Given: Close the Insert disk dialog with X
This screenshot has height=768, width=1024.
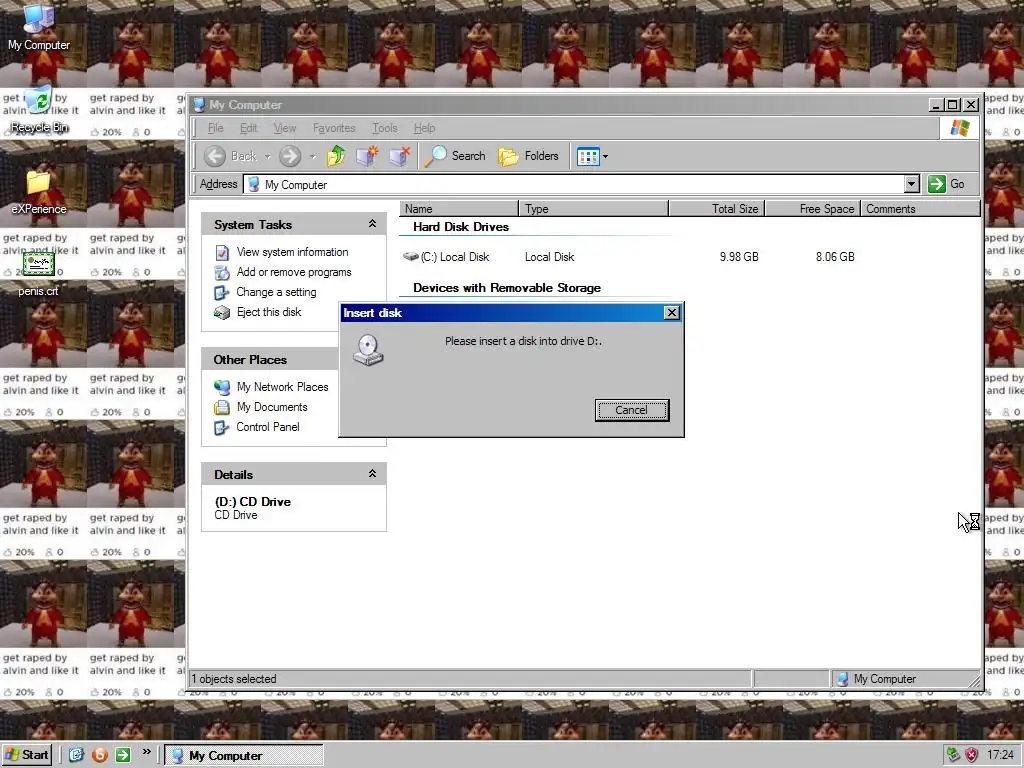Looking at the screenshot, I should (671, 313).
